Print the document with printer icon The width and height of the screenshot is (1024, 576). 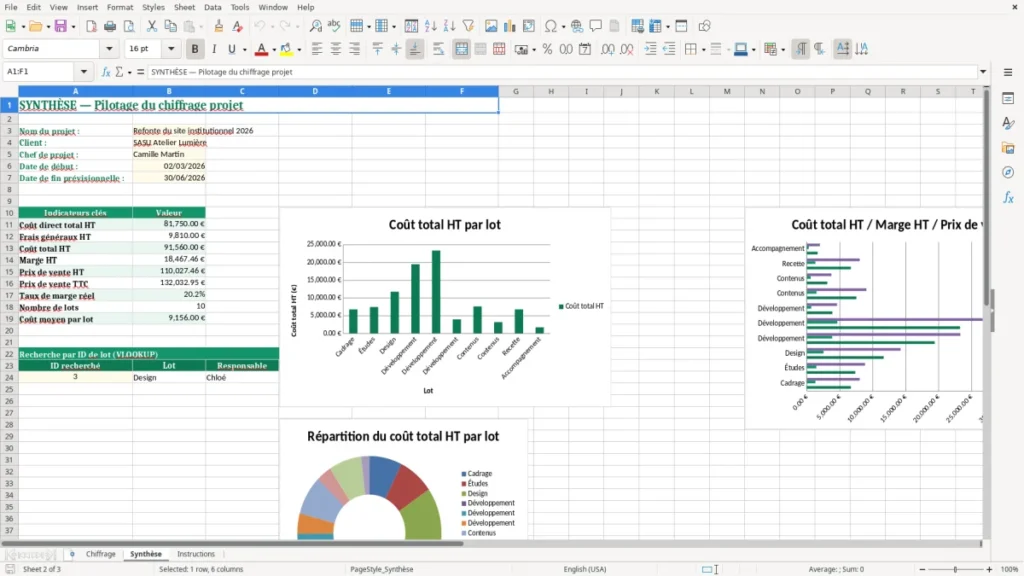coord(110,26)
